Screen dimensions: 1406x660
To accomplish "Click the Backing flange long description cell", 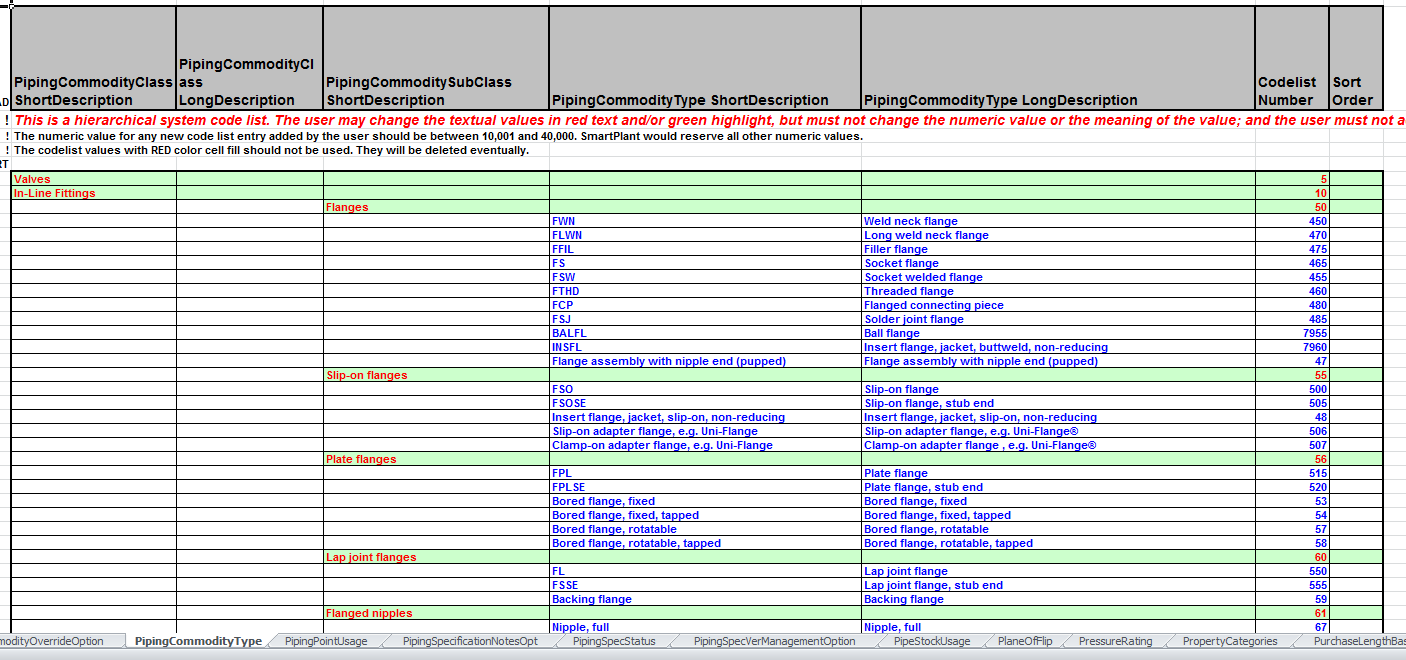I will point(1058,599).
